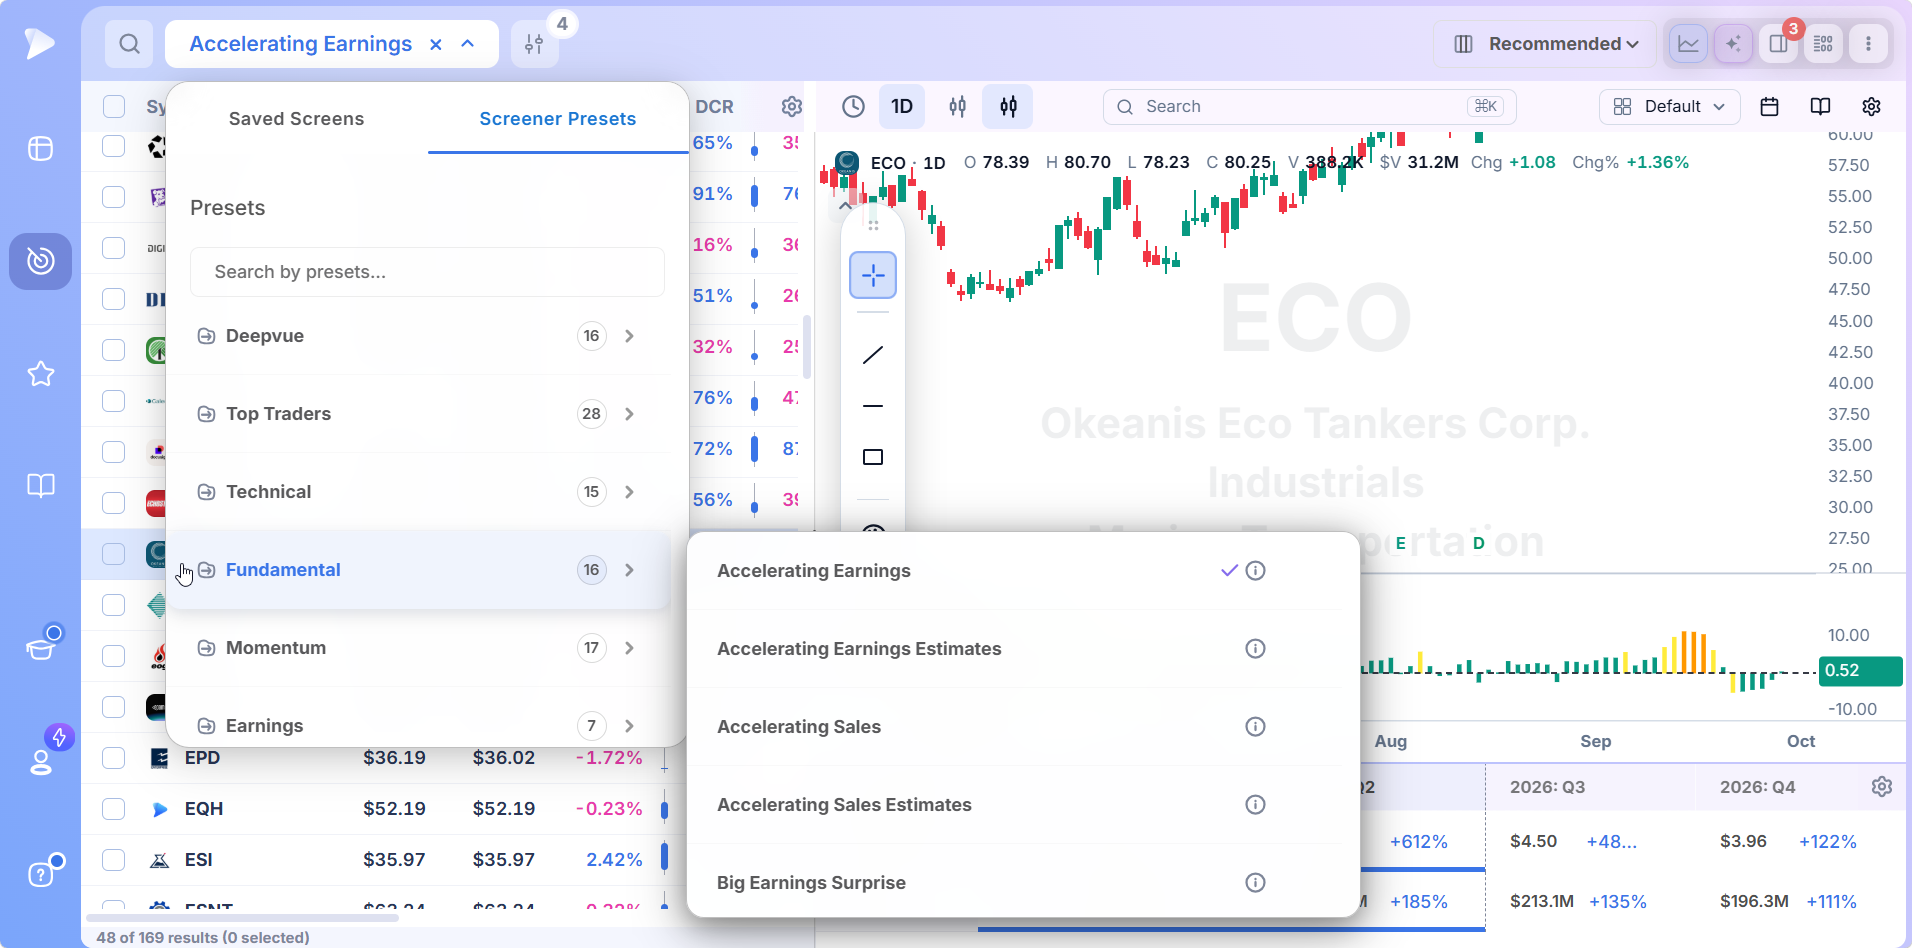Open the user profile icon in sidebar

pos(40,762)
